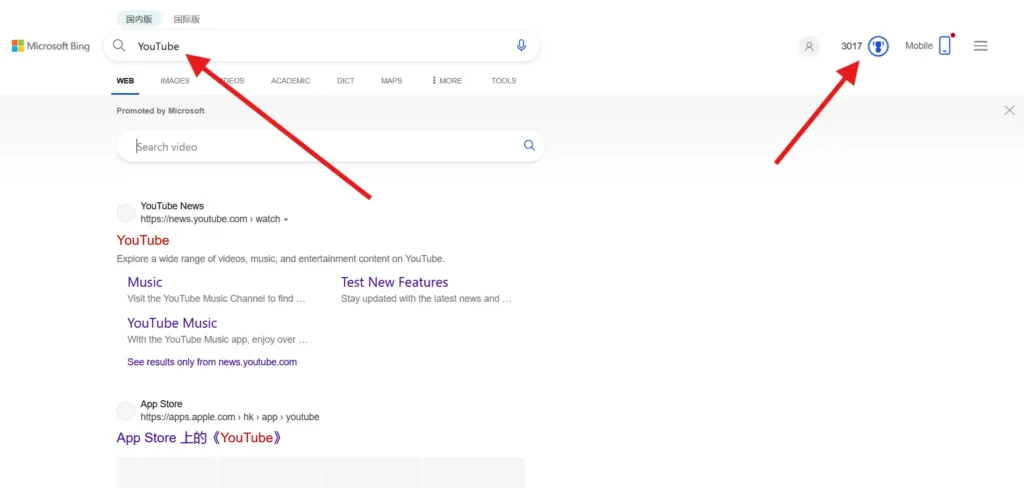Expand the news.youtube.com URL dropdown arrow

286,220
